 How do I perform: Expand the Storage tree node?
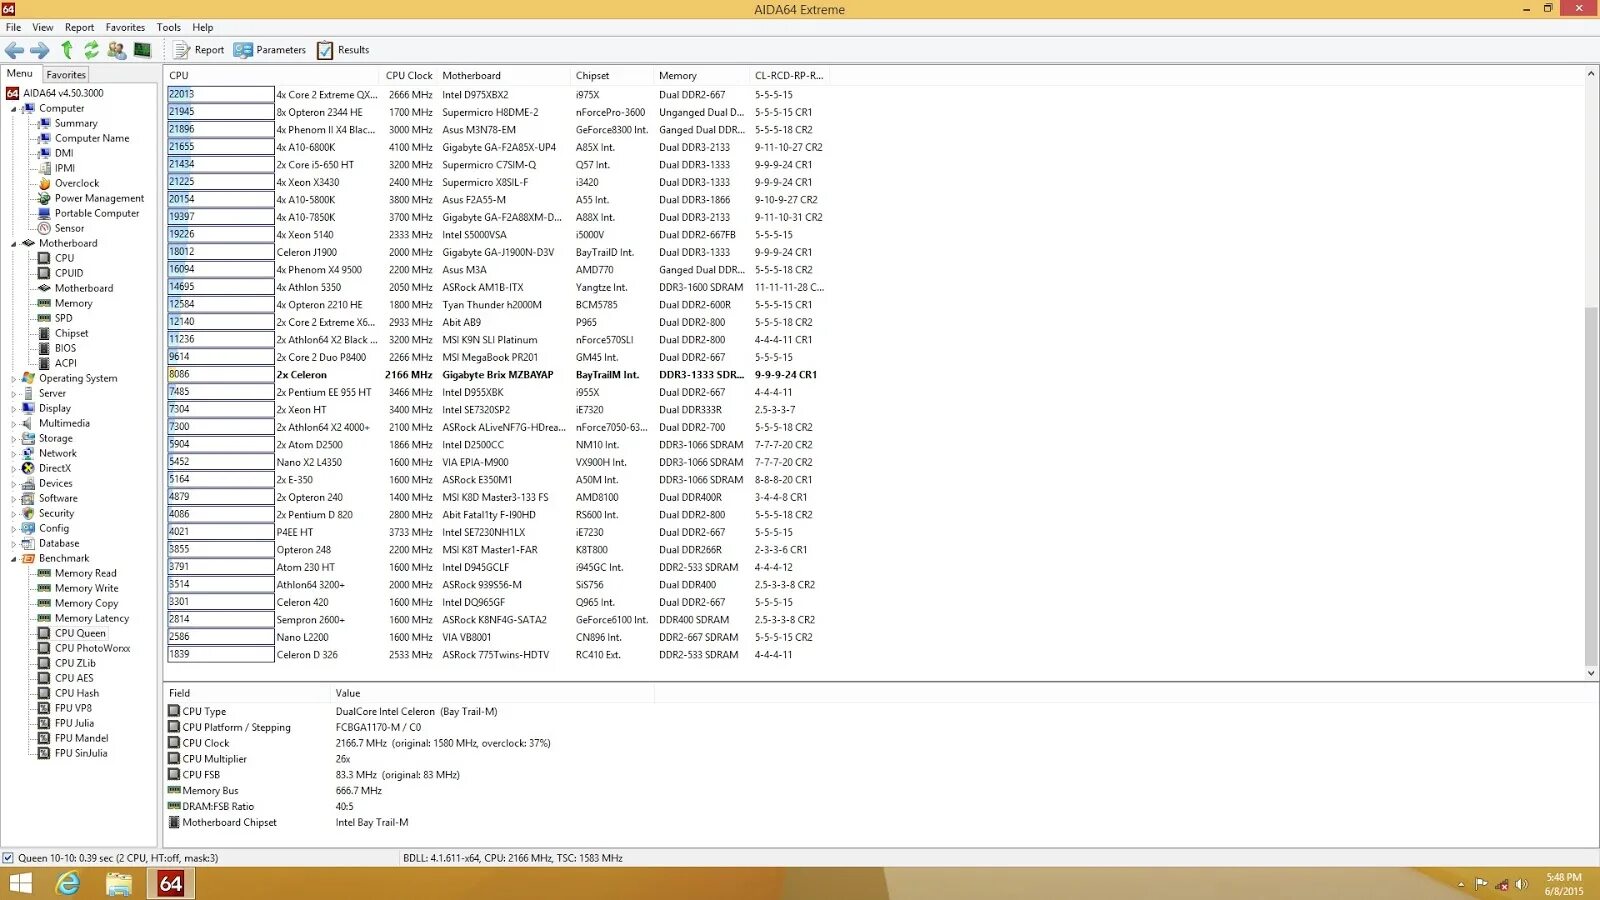coord(14,439)
